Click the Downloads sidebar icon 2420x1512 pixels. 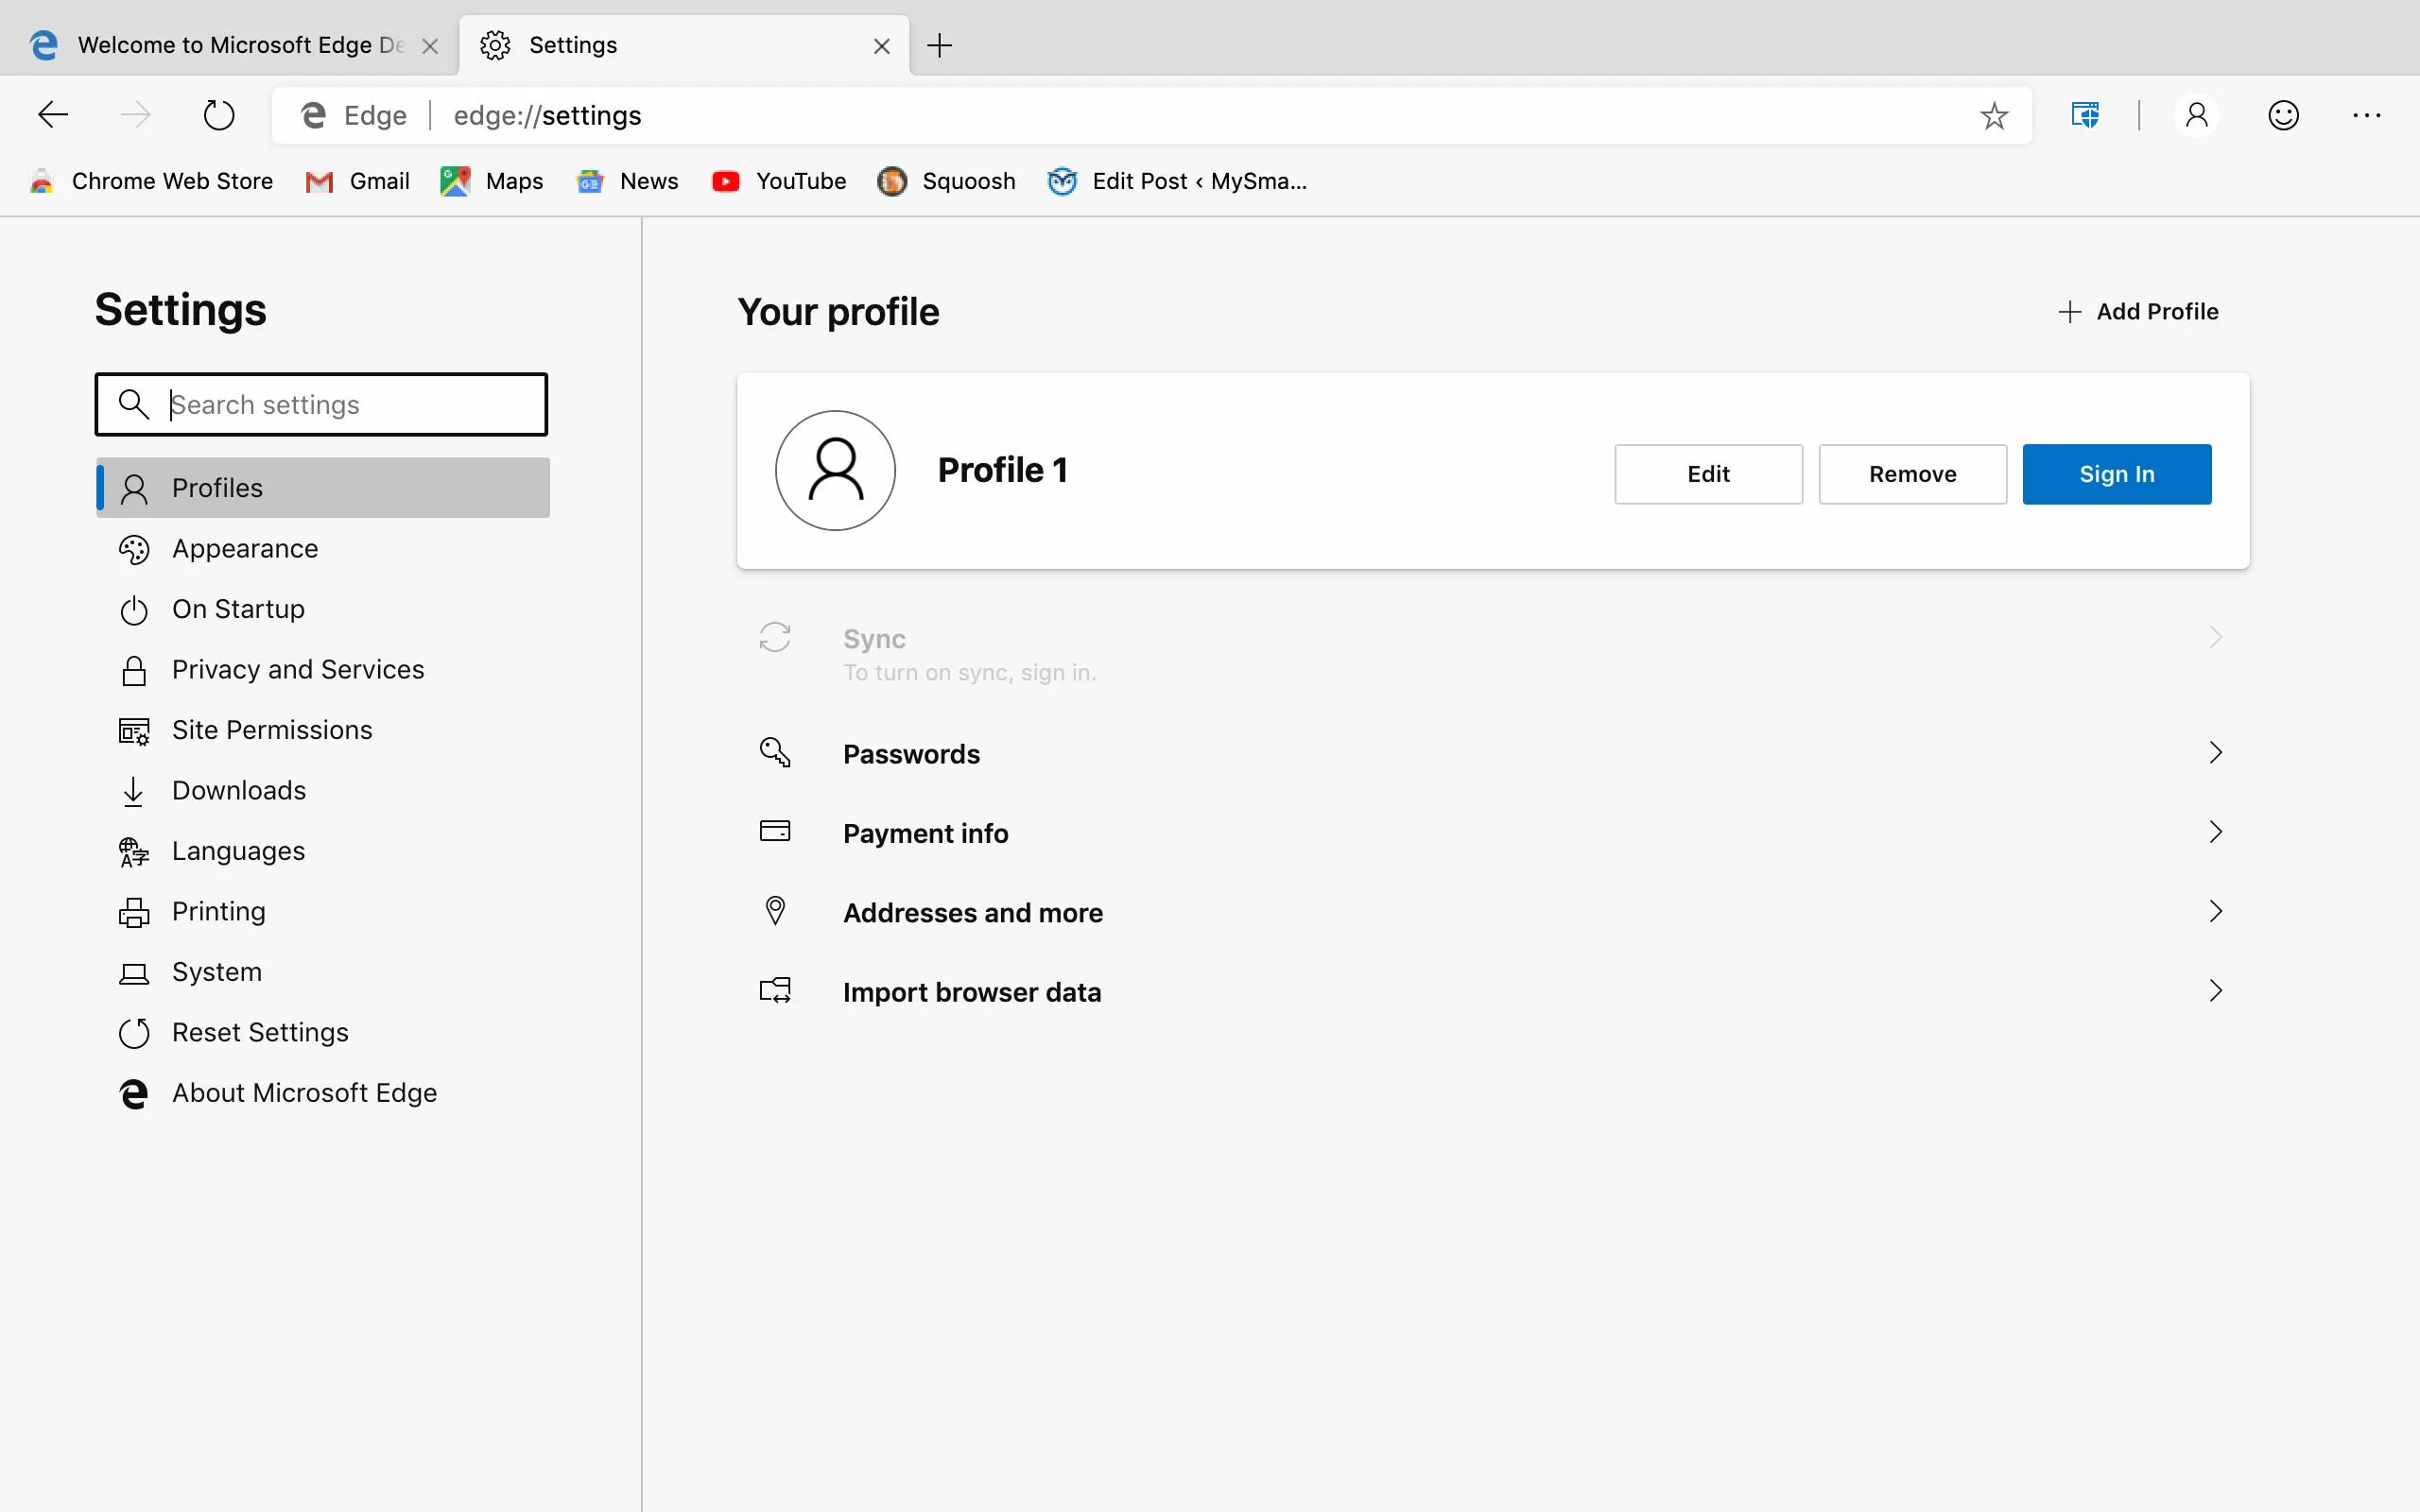136,789
